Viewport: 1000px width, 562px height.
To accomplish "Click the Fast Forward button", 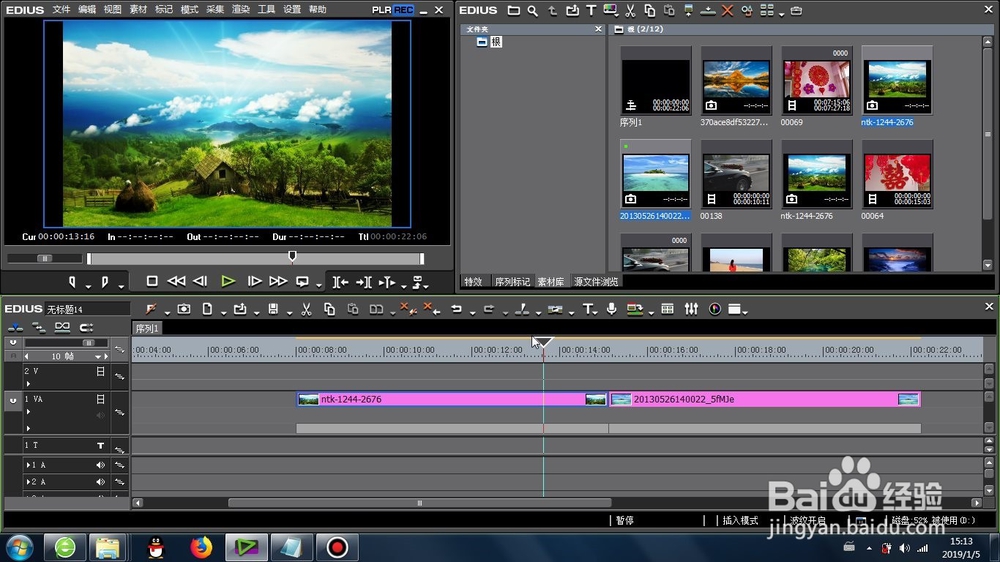I will (x=278, y=281).
